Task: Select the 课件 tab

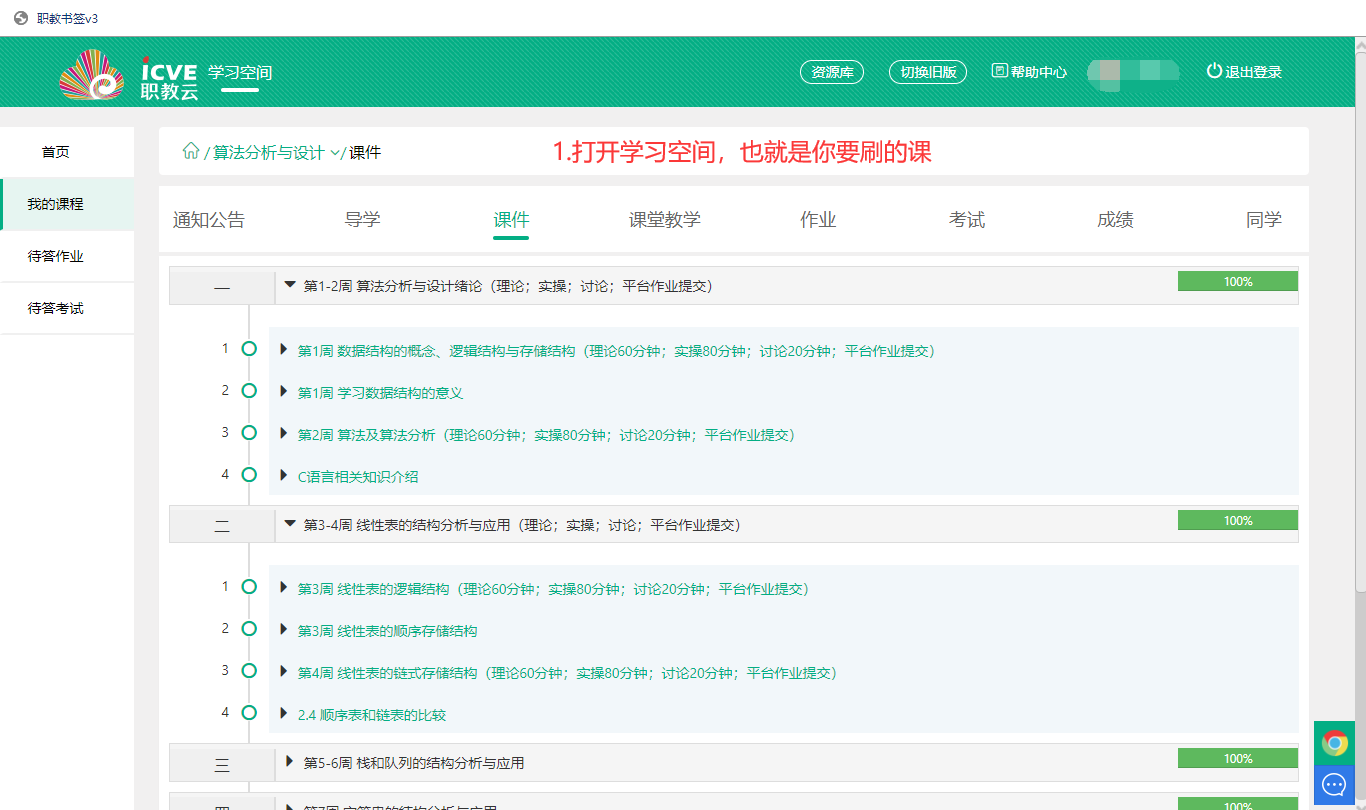Action: (x=511, y=220)
